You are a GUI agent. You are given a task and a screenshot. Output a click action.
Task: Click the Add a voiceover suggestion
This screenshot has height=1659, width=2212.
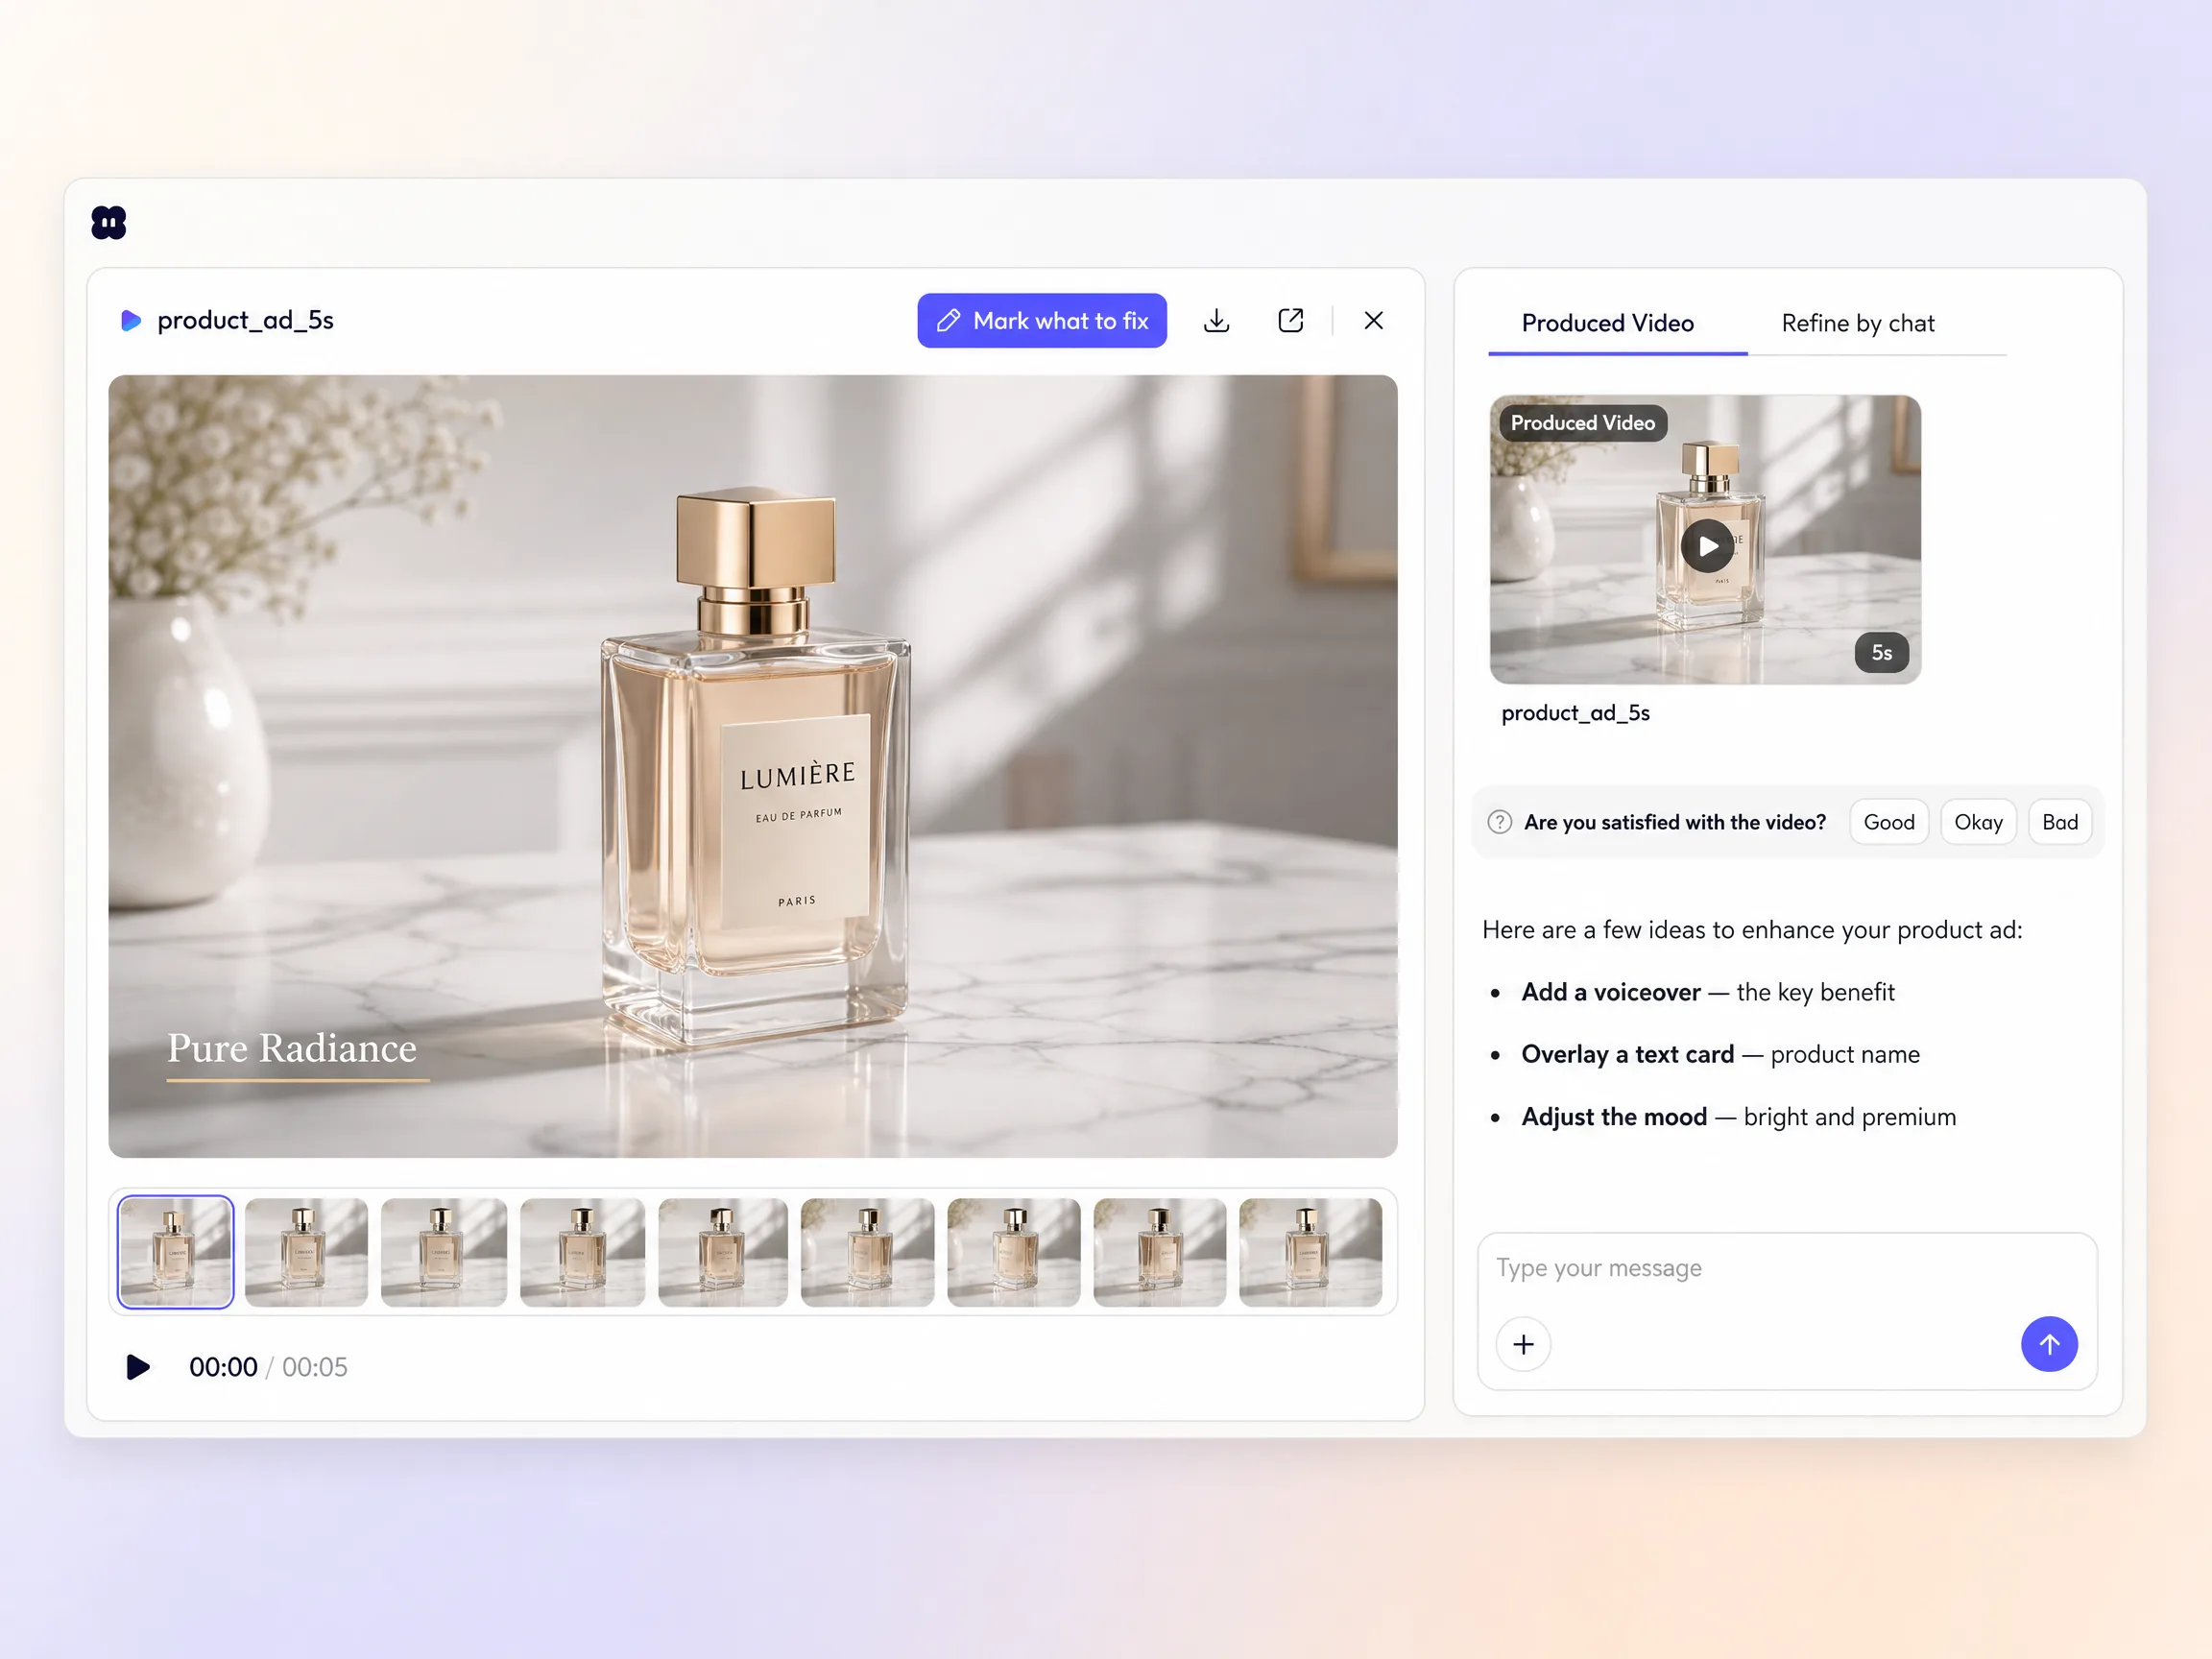coord(1708,992)
